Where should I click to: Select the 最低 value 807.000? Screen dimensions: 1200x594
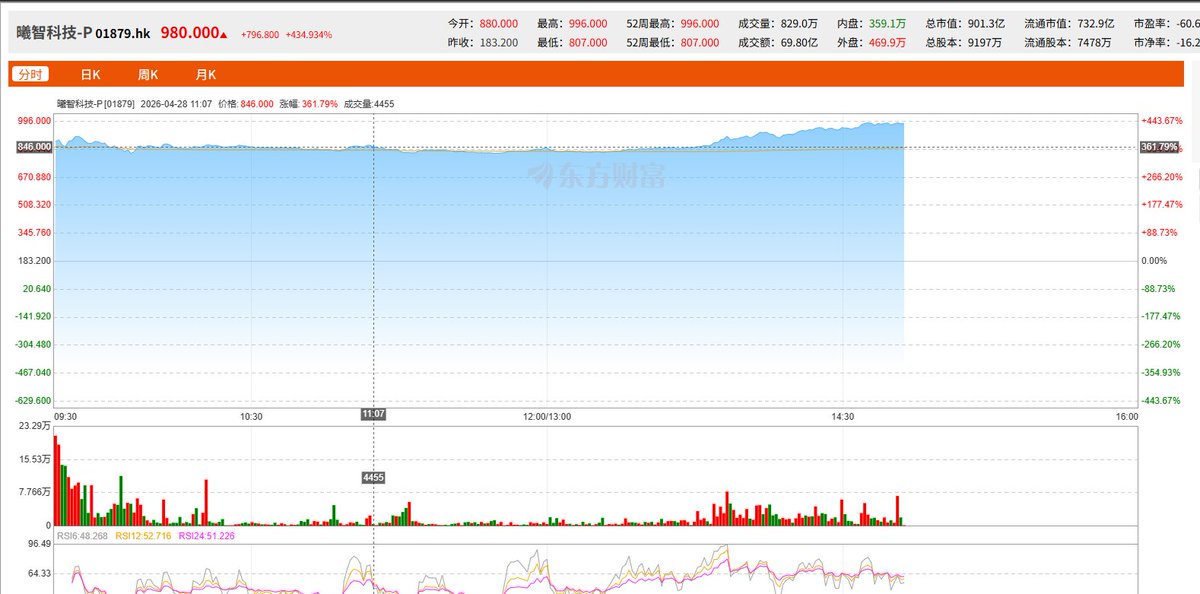(x=587, y=43)
